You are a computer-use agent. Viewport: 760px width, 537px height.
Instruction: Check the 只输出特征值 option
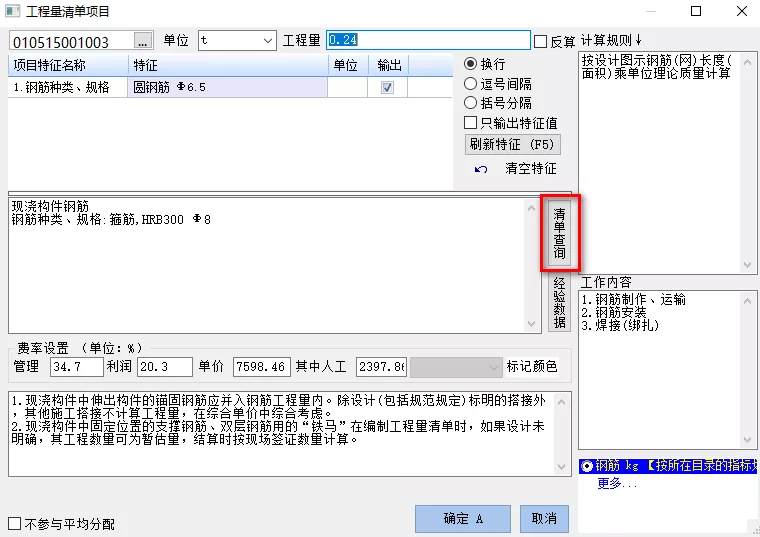coord(471,122)
